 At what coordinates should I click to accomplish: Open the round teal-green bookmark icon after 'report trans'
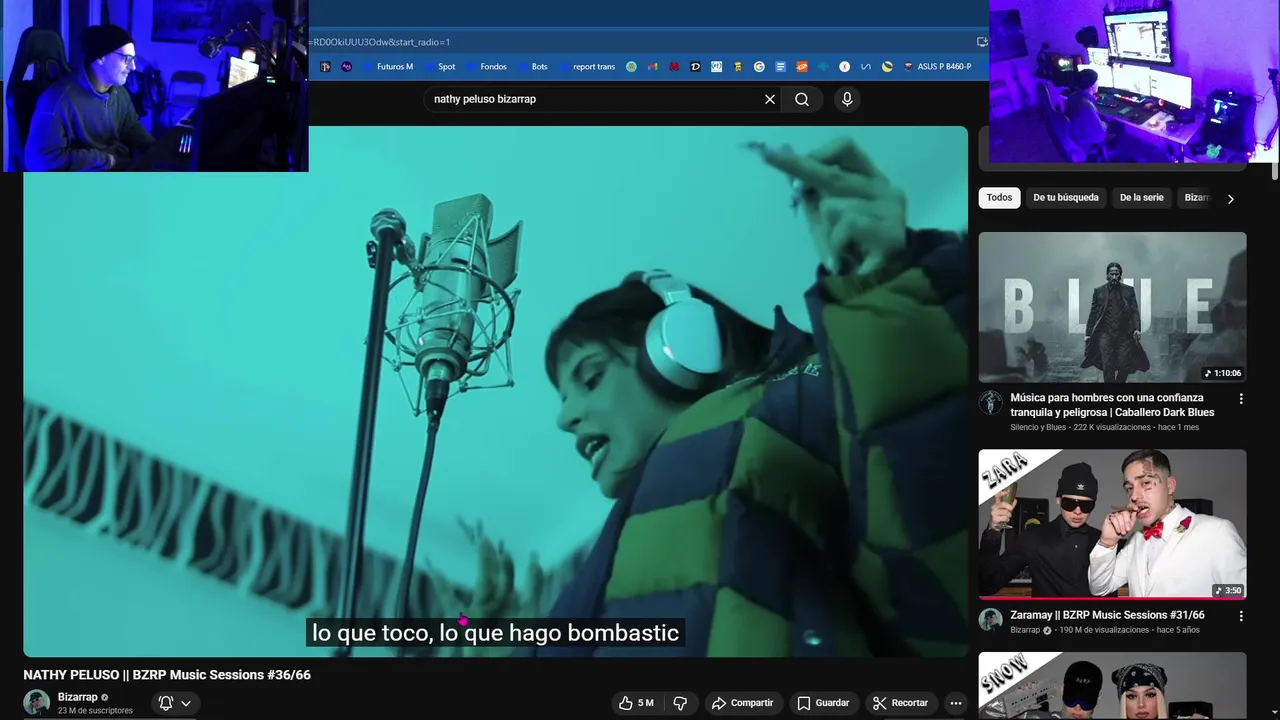(631, 67)
